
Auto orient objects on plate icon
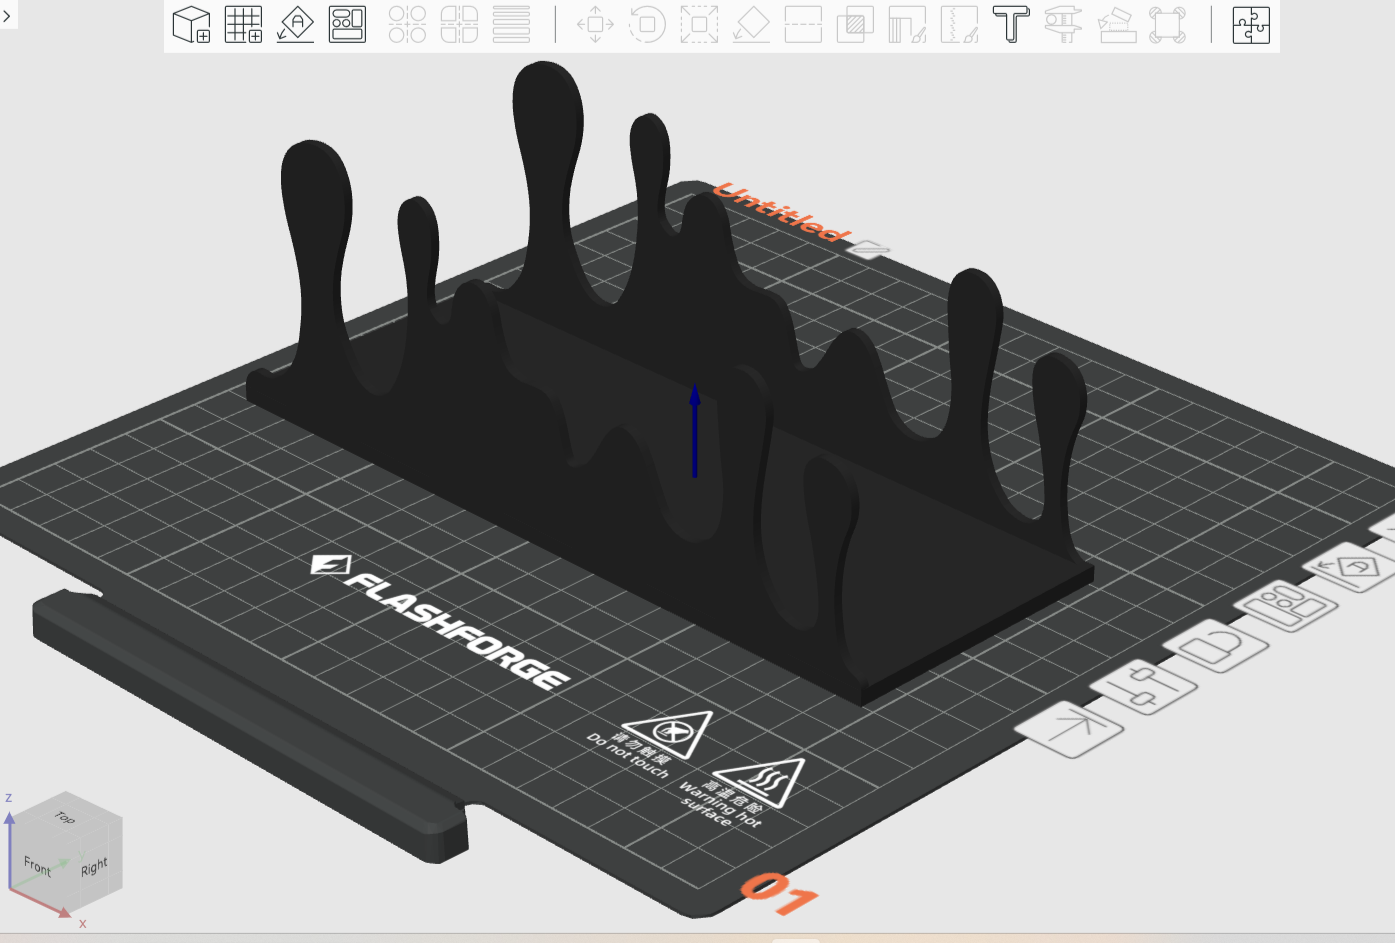point(1351,568)
